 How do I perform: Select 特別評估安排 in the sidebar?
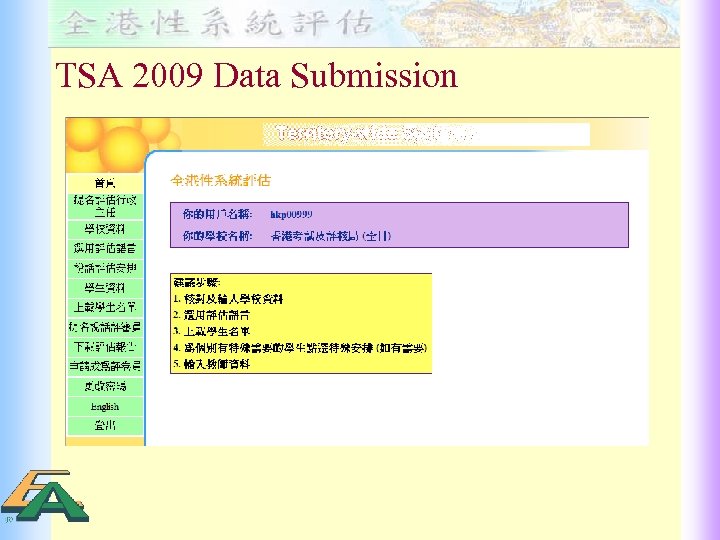(105, 268)
